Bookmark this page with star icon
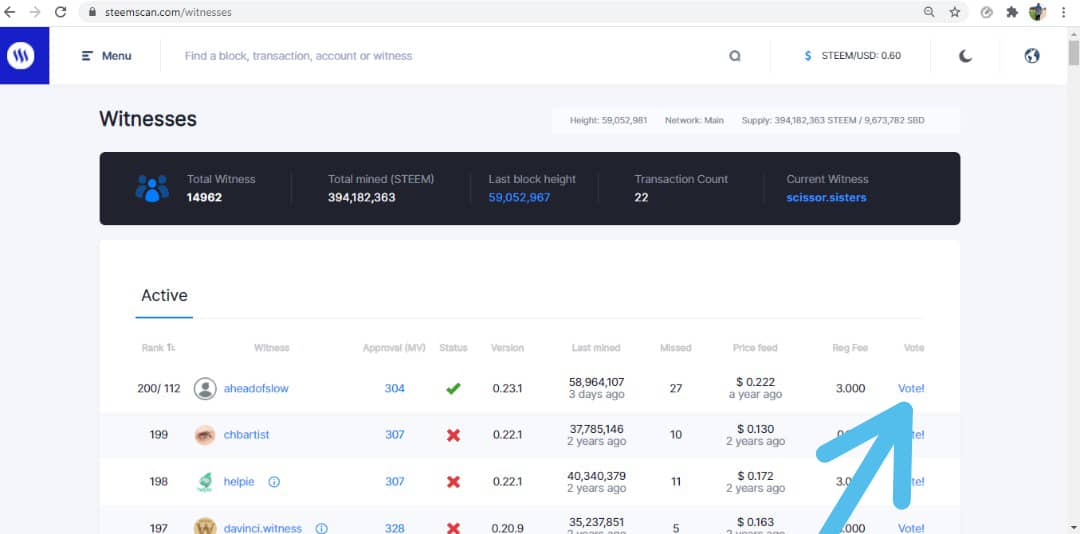 [955, 12]
